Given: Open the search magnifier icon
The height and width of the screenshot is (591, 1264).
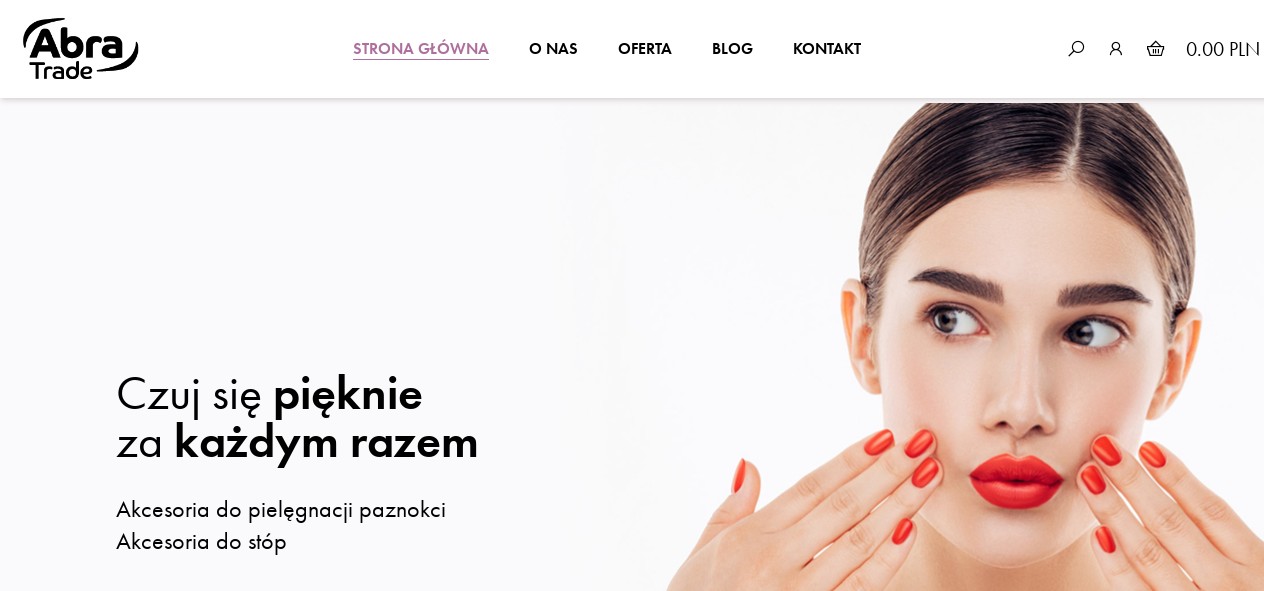Looking at the screenshot, I should pyautogui.click(x=1076, y=48).
